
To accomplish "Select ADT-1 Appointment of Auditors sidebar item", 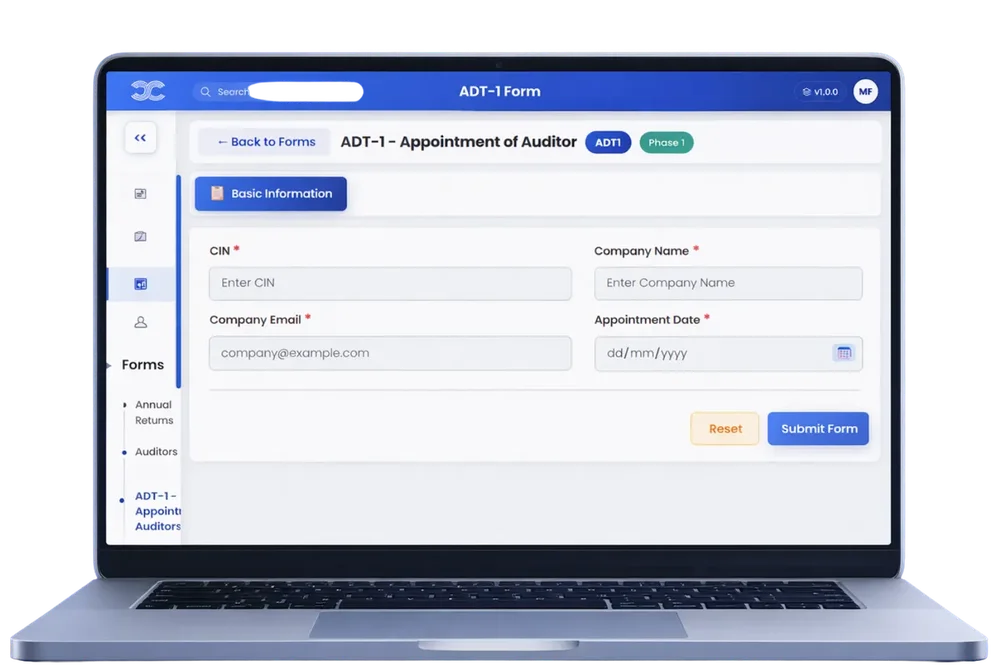I will pos(157,510).
